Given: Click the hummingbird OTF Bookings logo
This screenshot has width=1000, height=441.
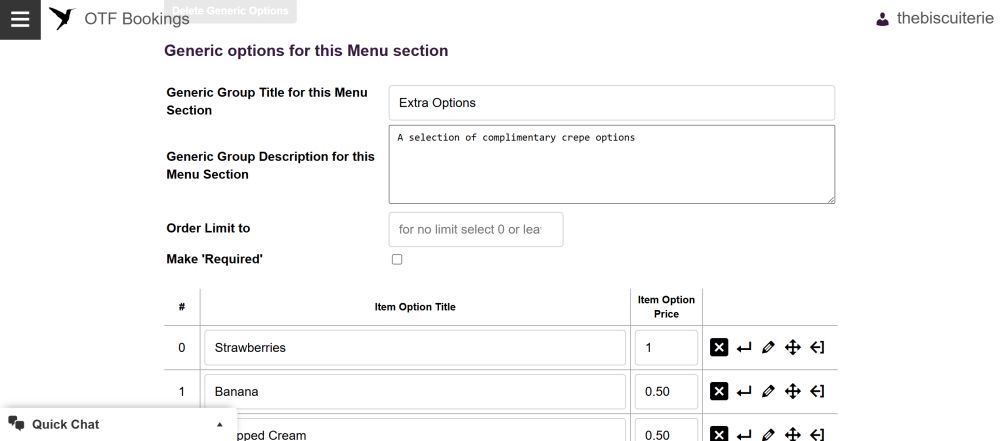Looking at the screenshot, I should (x=62, y=19).
